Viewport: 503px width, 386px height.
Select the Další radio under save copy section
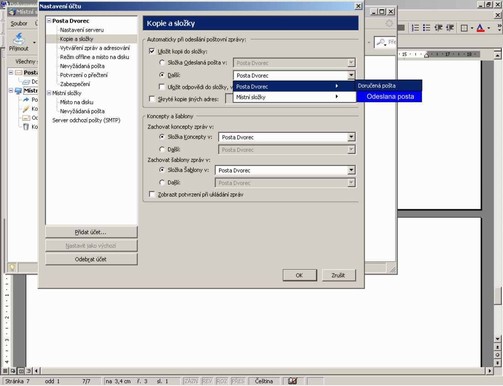[x=162, y=75]
